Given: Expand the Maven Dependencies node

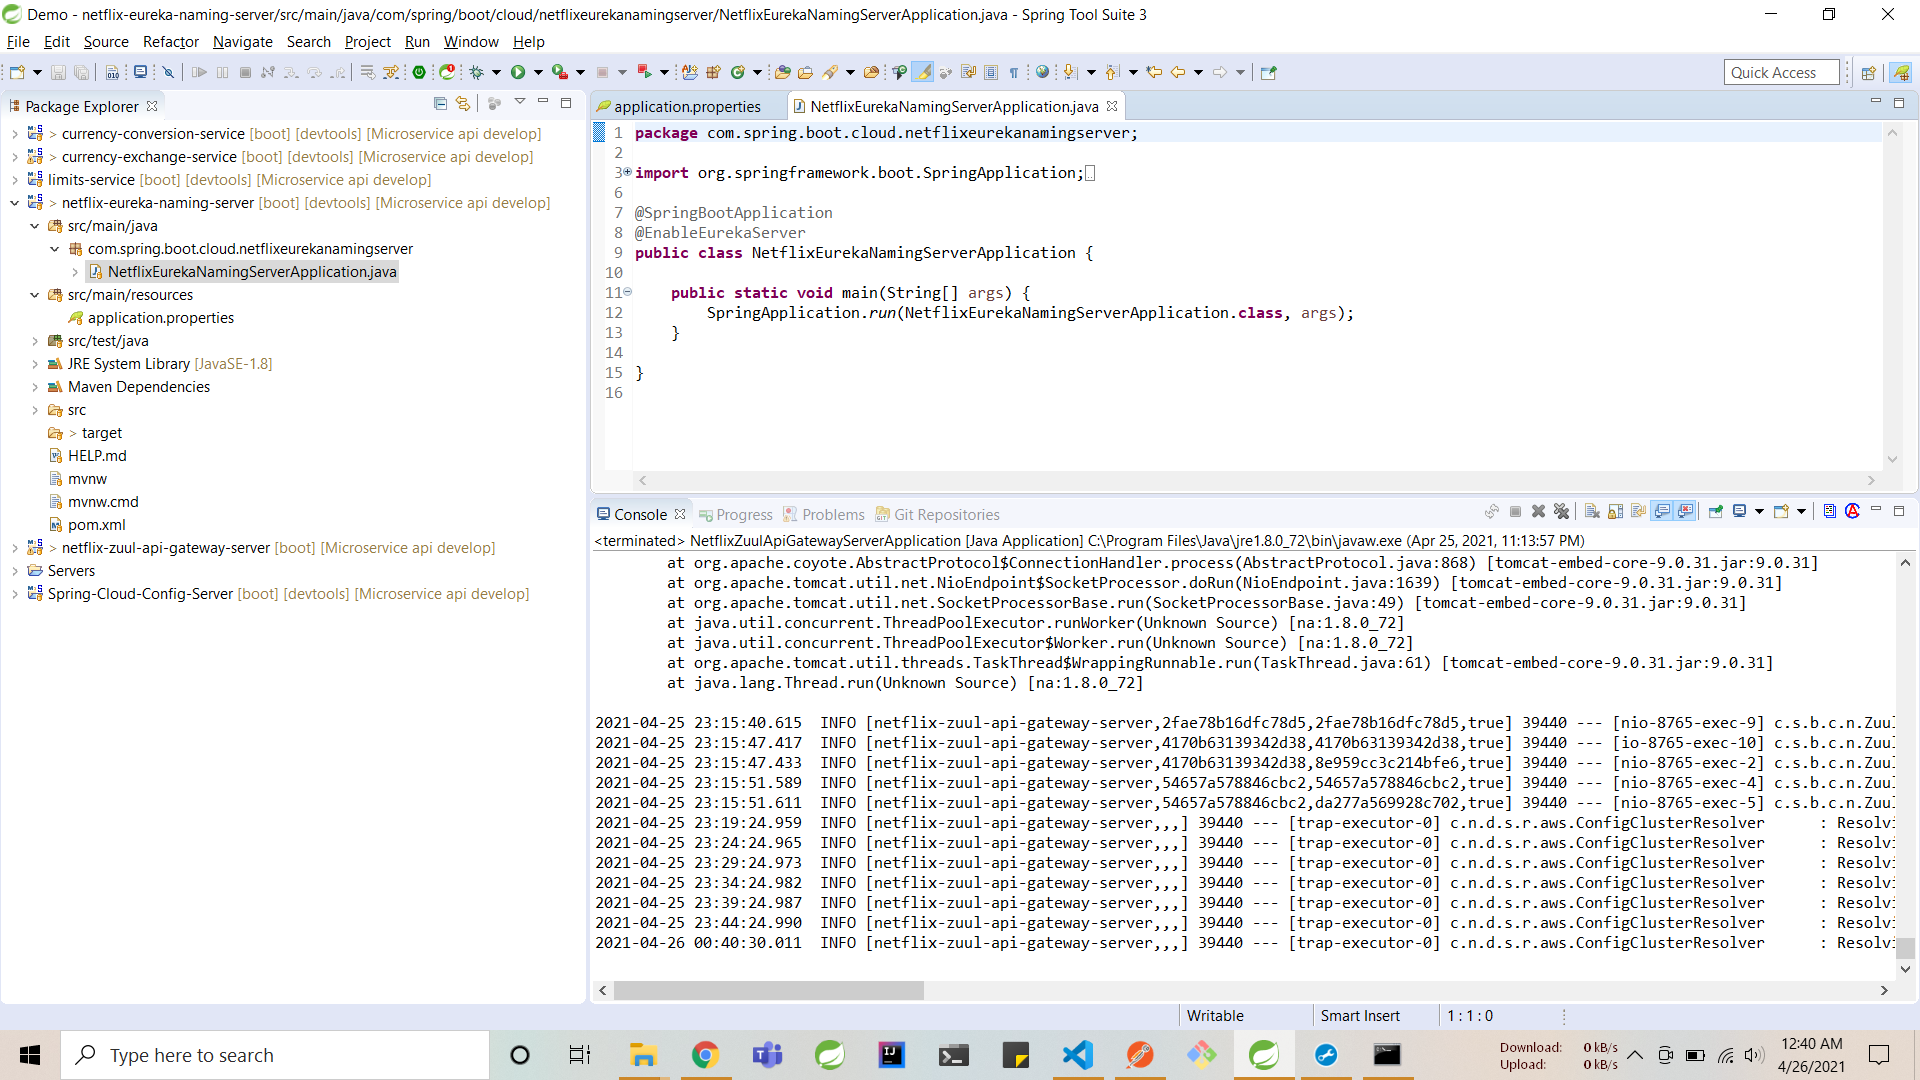Looking at the screenshot, I should click(x=35, y=387).
